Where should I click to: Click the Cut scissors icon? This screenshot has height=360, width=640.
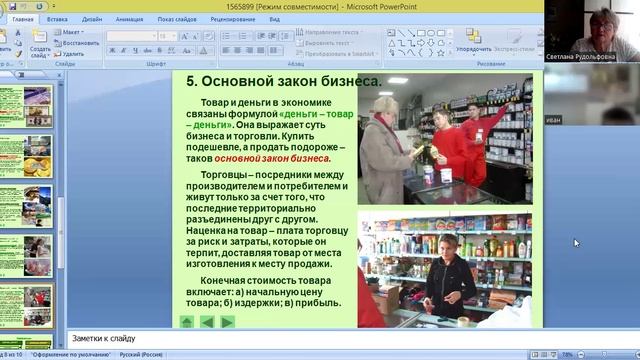pyautogui.click(x=18, y=33)
